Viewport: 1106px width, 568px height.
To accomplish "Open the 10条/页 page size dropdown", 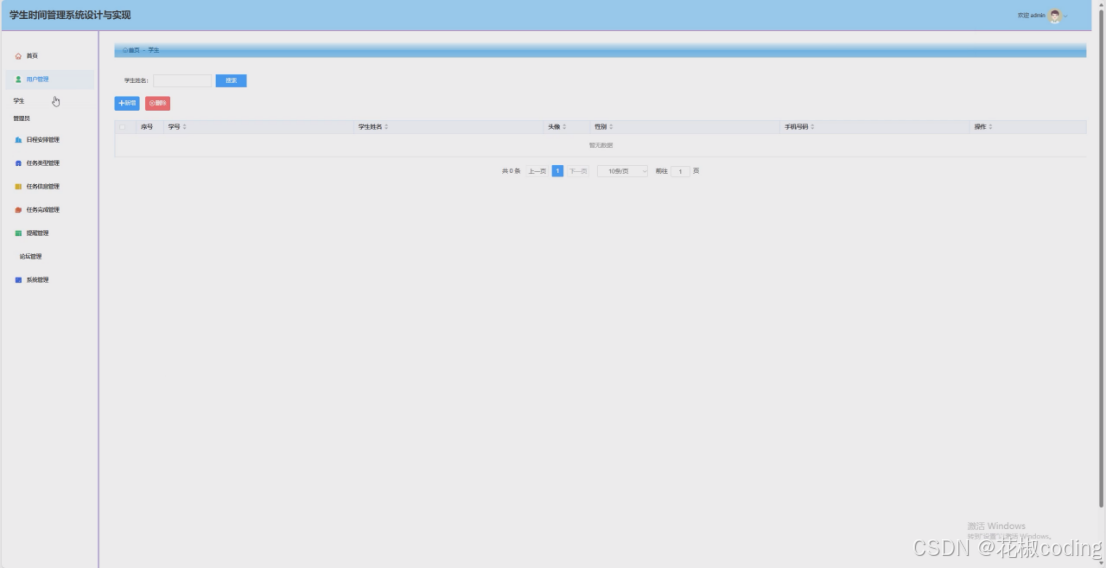I will click(622, 171).
